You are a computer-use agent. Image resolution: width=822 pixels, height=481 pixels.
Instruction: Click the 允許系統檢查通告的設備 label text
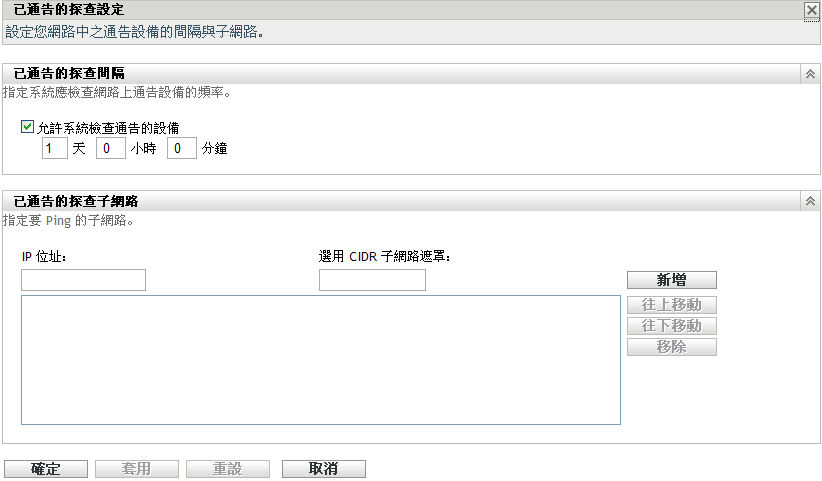click(x=108, y=128)
